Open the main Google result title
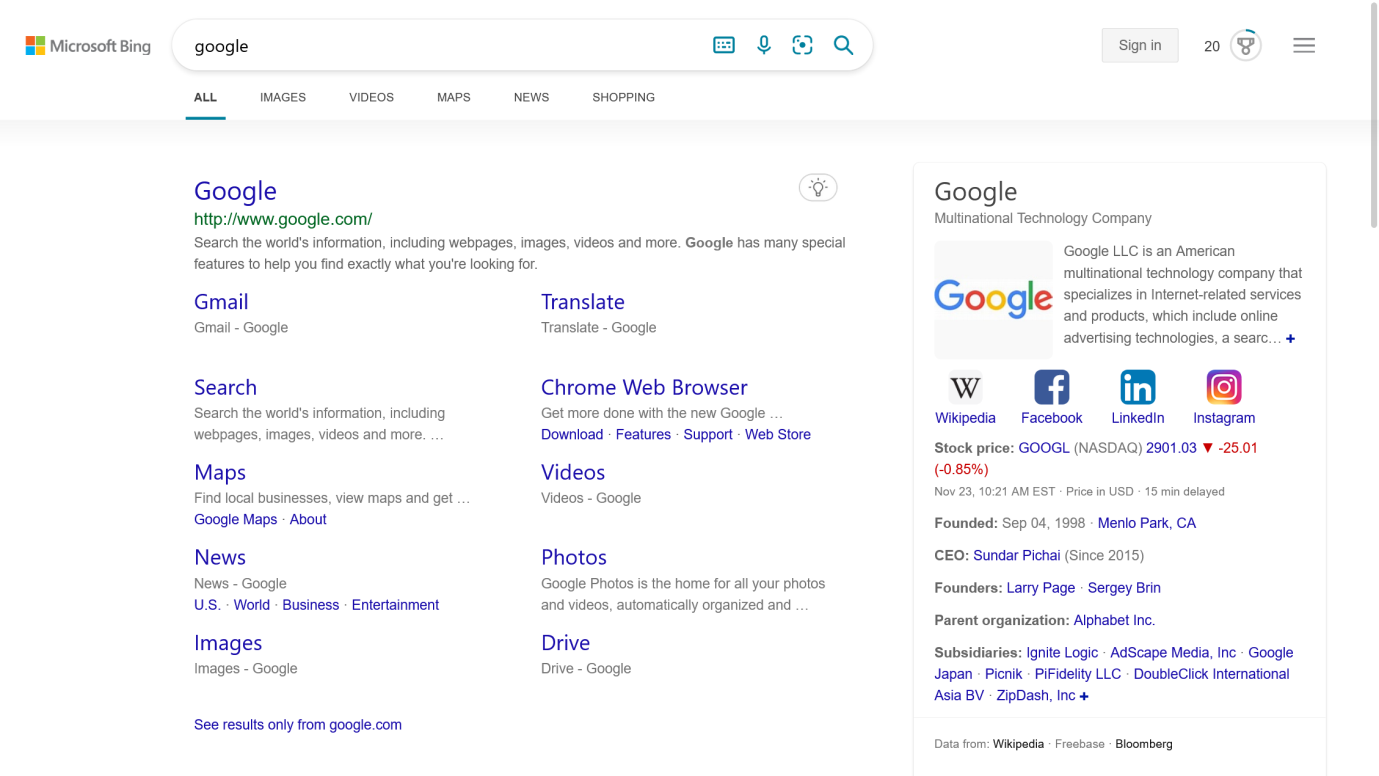The height and width of the screenshot is (776, 1379). 235,190
